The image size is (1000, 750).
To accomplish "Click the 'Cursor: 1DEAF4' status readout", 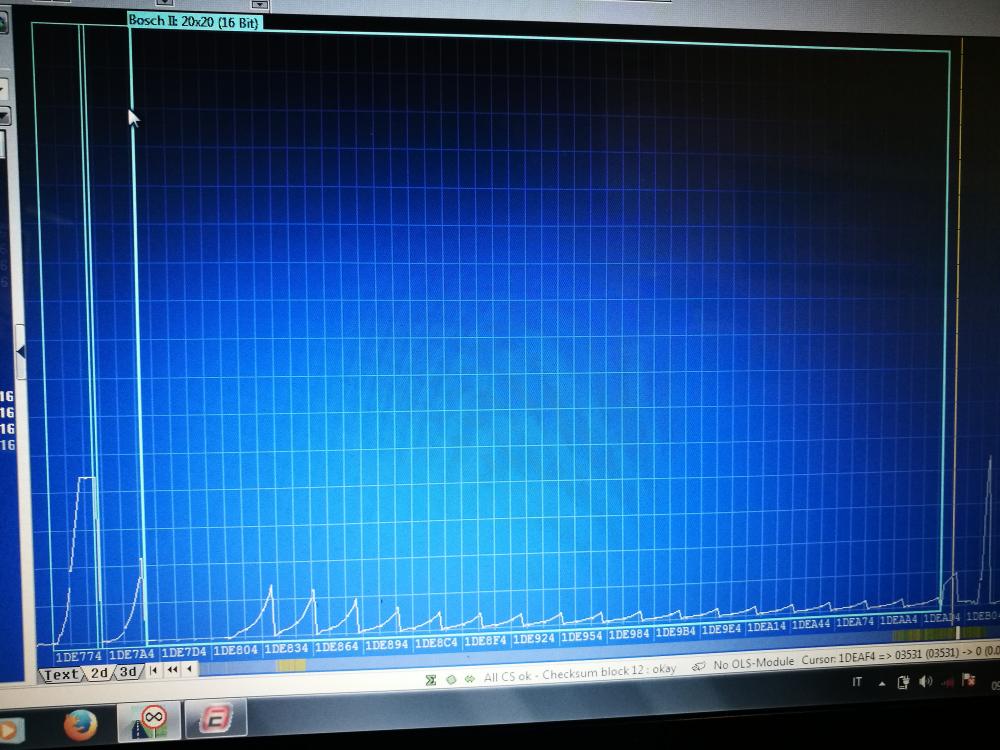I will tap(838, 658).
